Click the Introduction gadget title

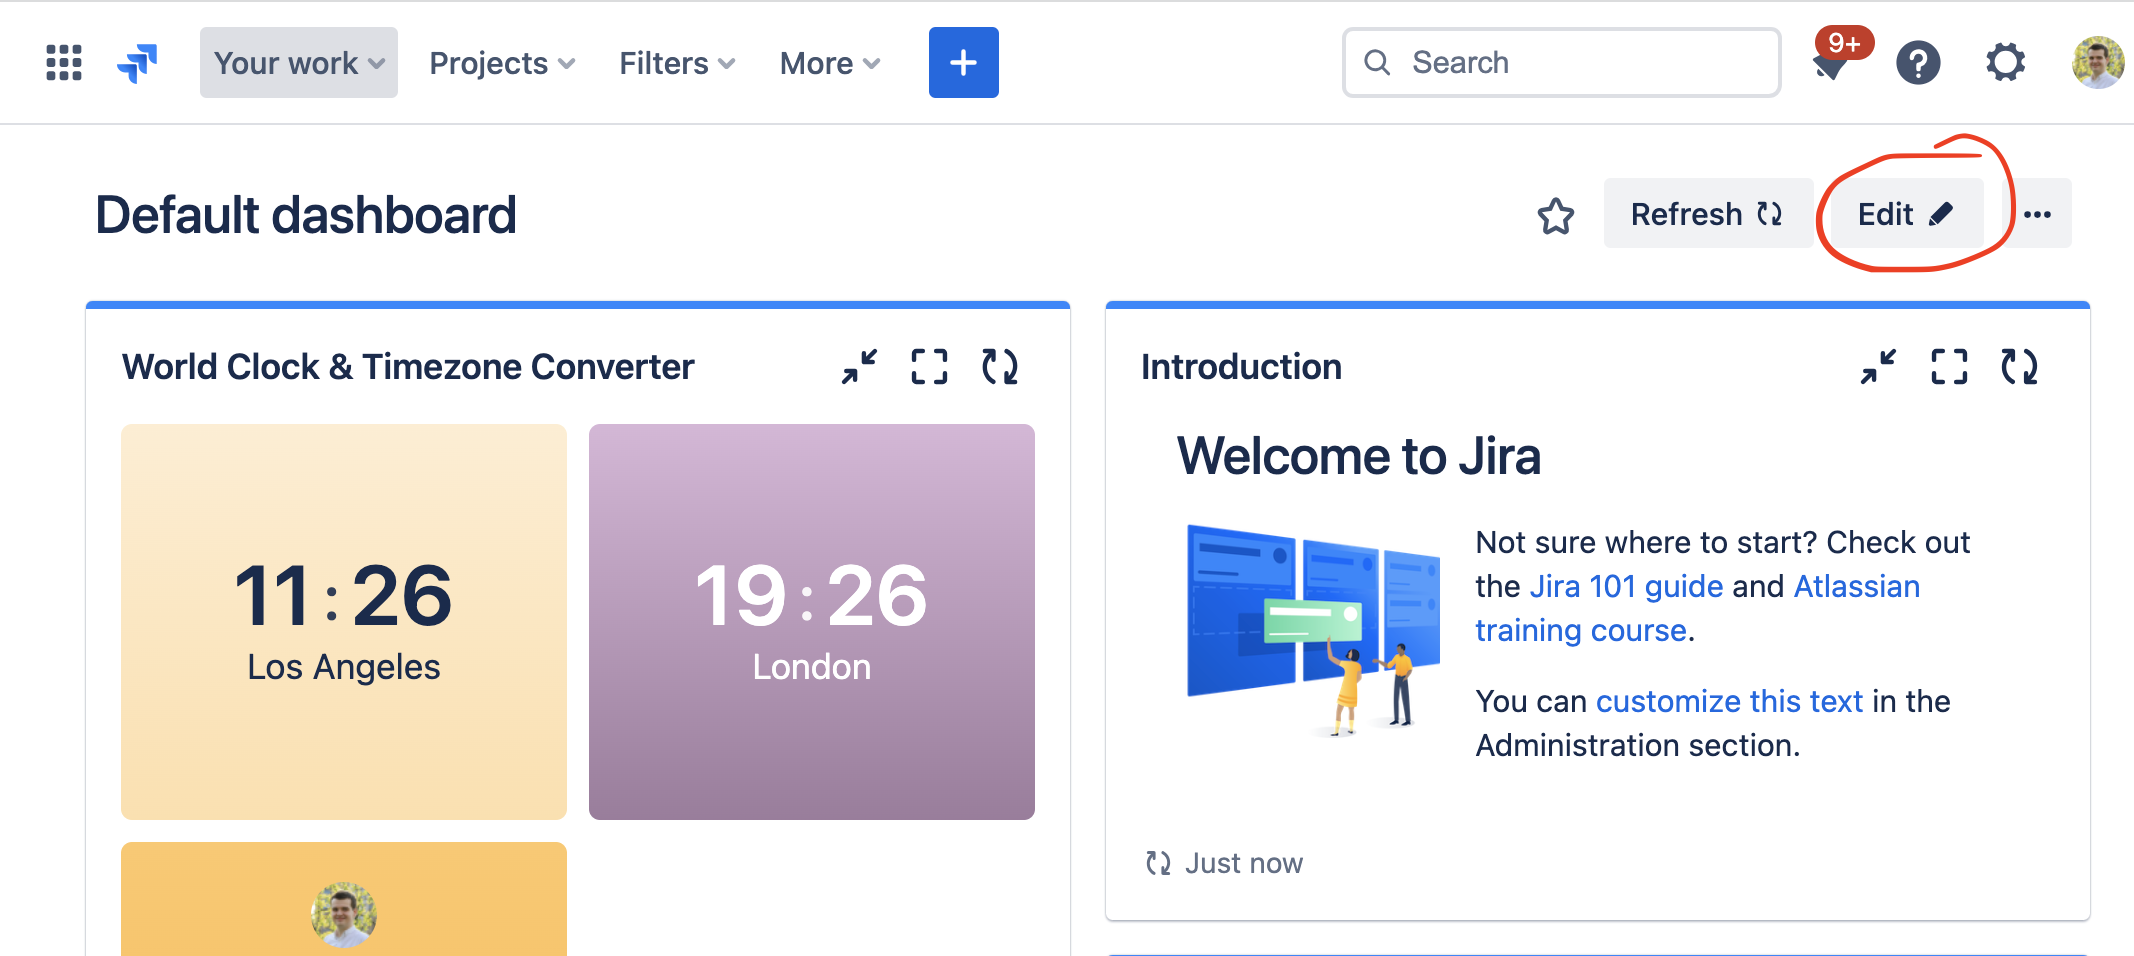click(1241, 367)
